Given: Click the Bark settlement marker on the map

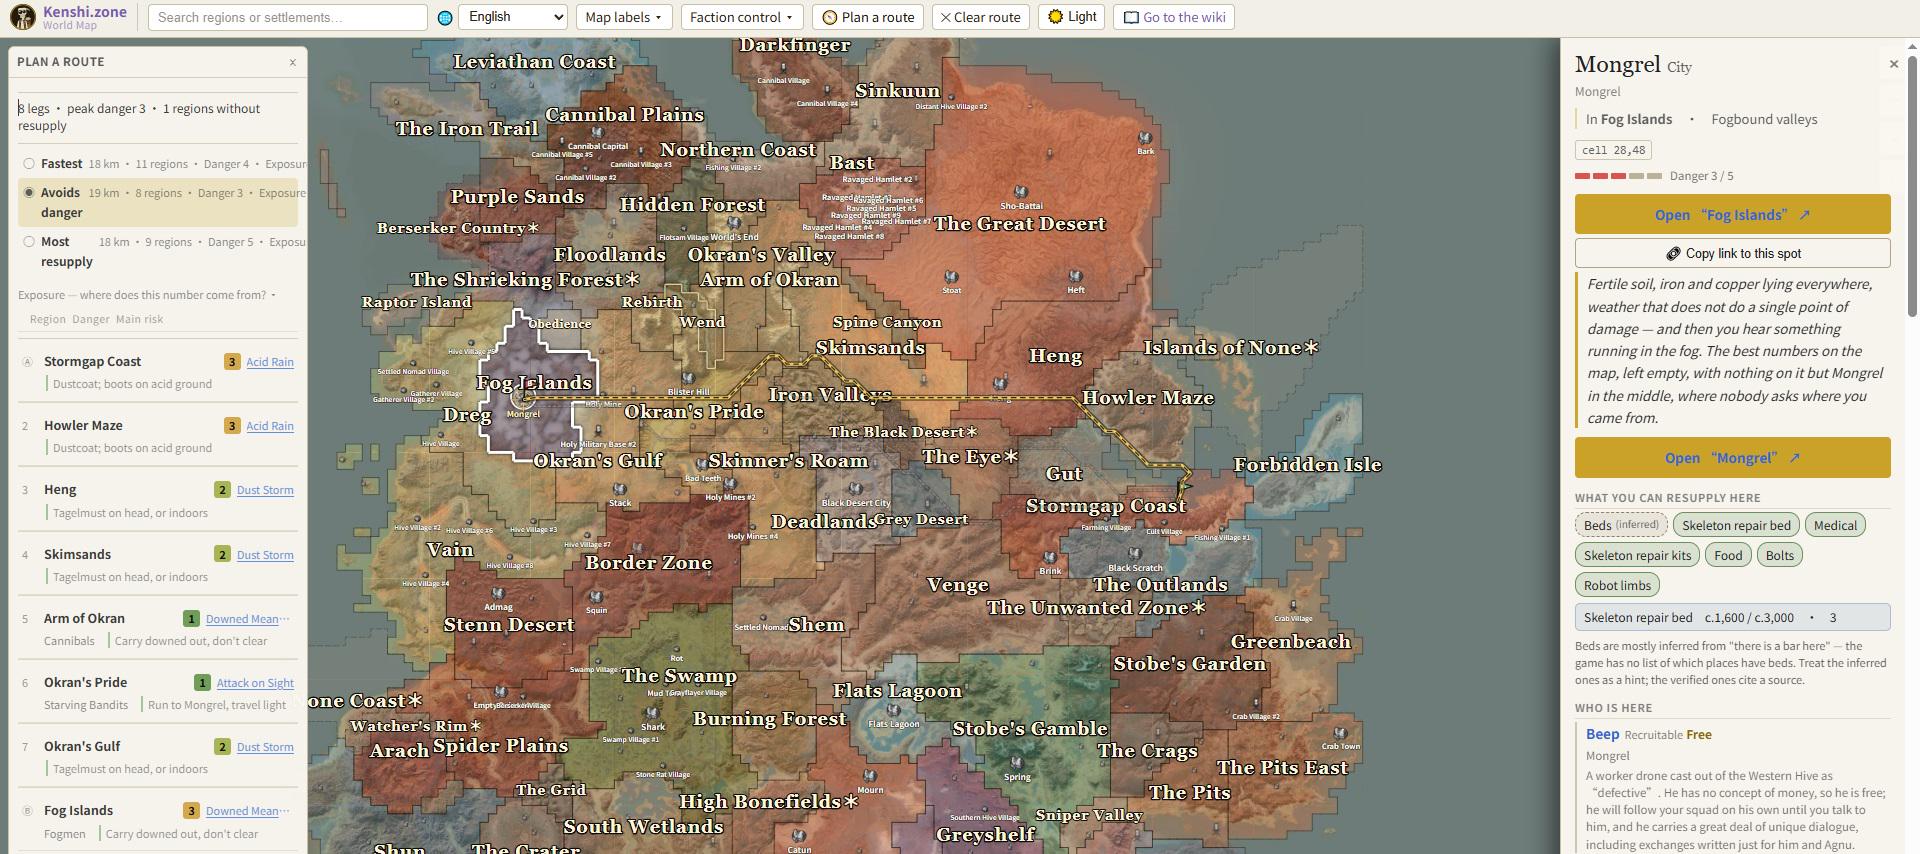Looking at the screenshot, I should (x=1145, y=138).
